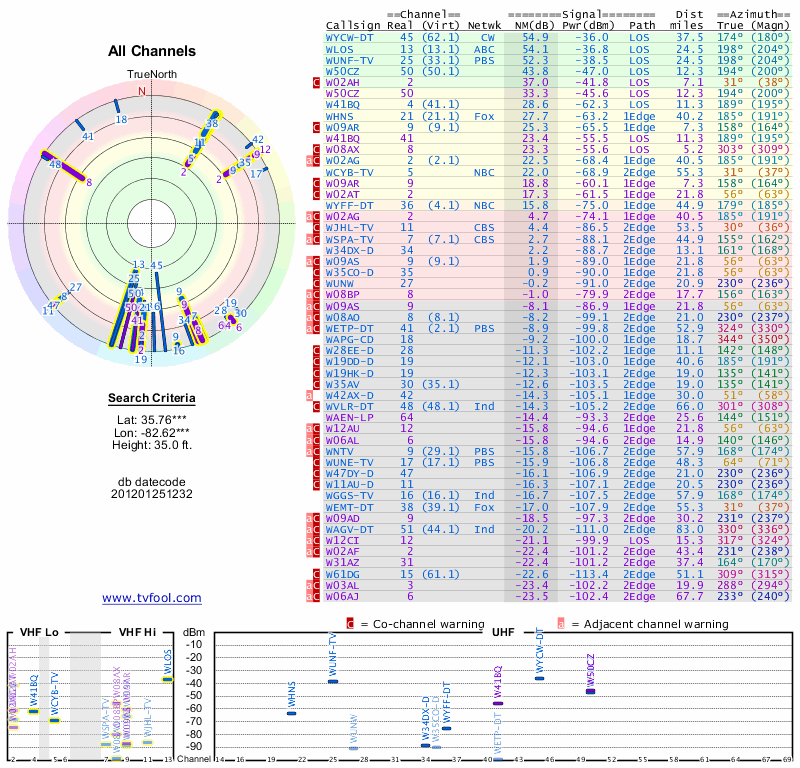This screenshot has width=800, height=768.
Task: Click co-channel C icon beside W02AT
Action: point(316,194)
